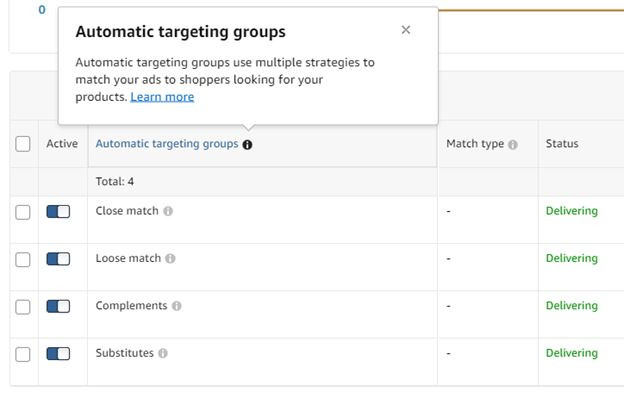Close the Automatic targeting groups popup
This screenshot has height=398, width=624.
coord(406,30)
